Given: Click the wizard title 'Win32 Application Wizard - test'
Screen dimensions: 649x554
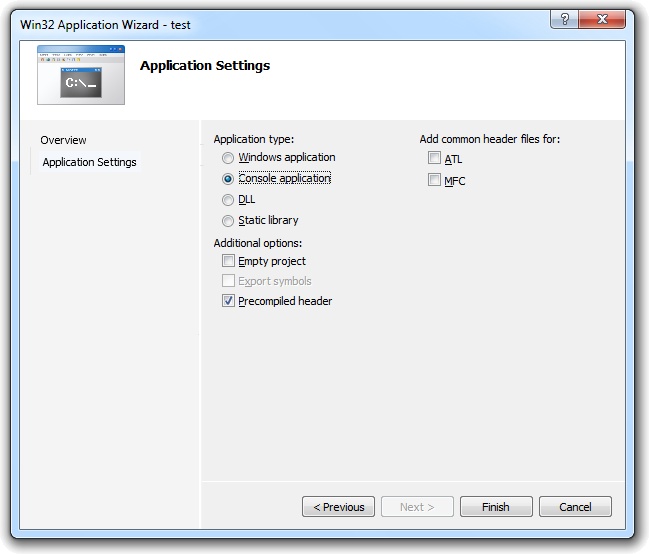Looking at the screenshot, I should (105, 25).
